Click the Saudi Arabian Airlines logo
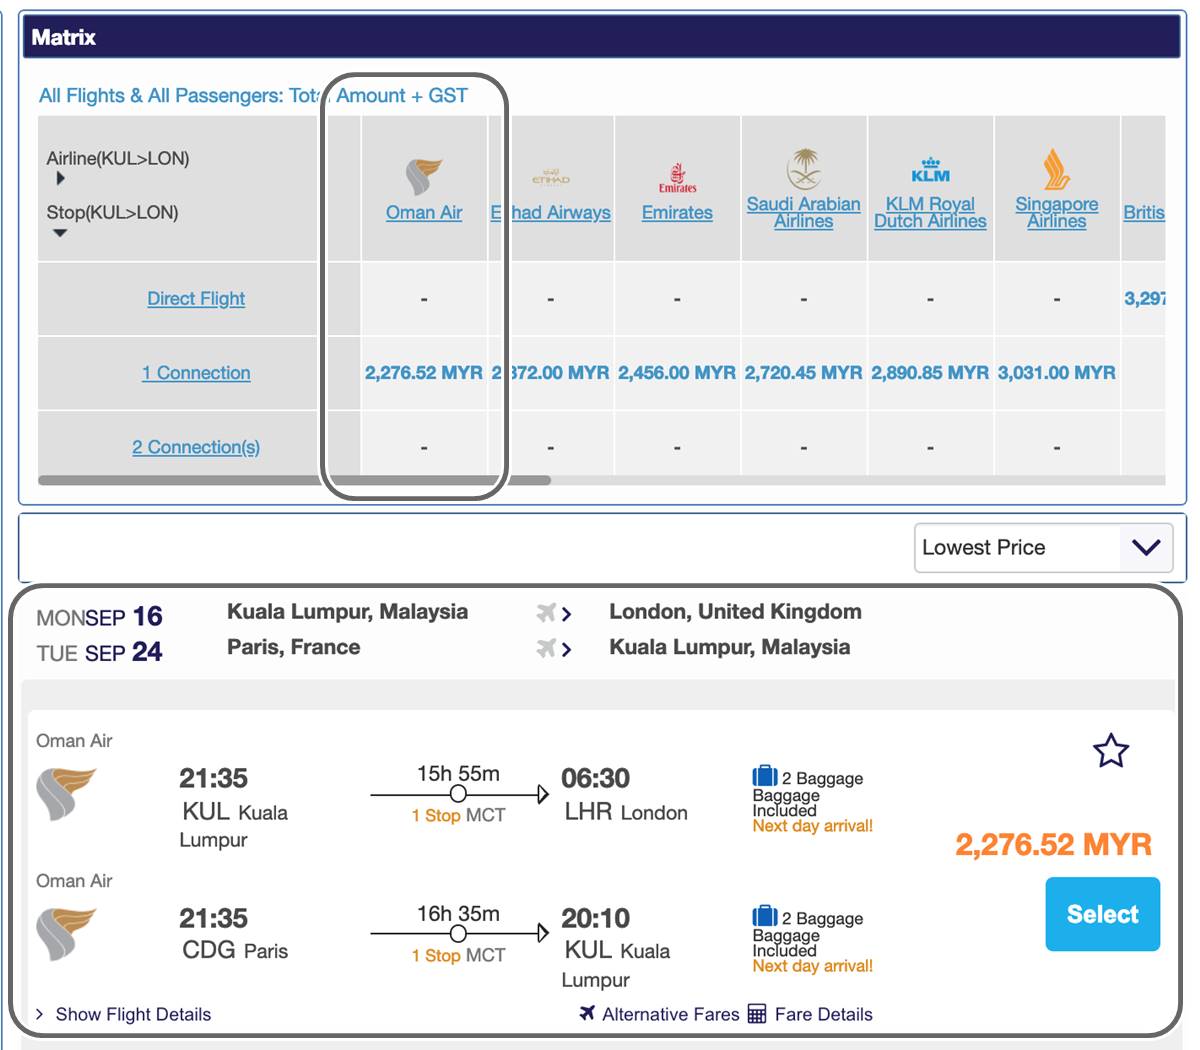This screenshot has height=1050, width=1200. tap(804, 168)
